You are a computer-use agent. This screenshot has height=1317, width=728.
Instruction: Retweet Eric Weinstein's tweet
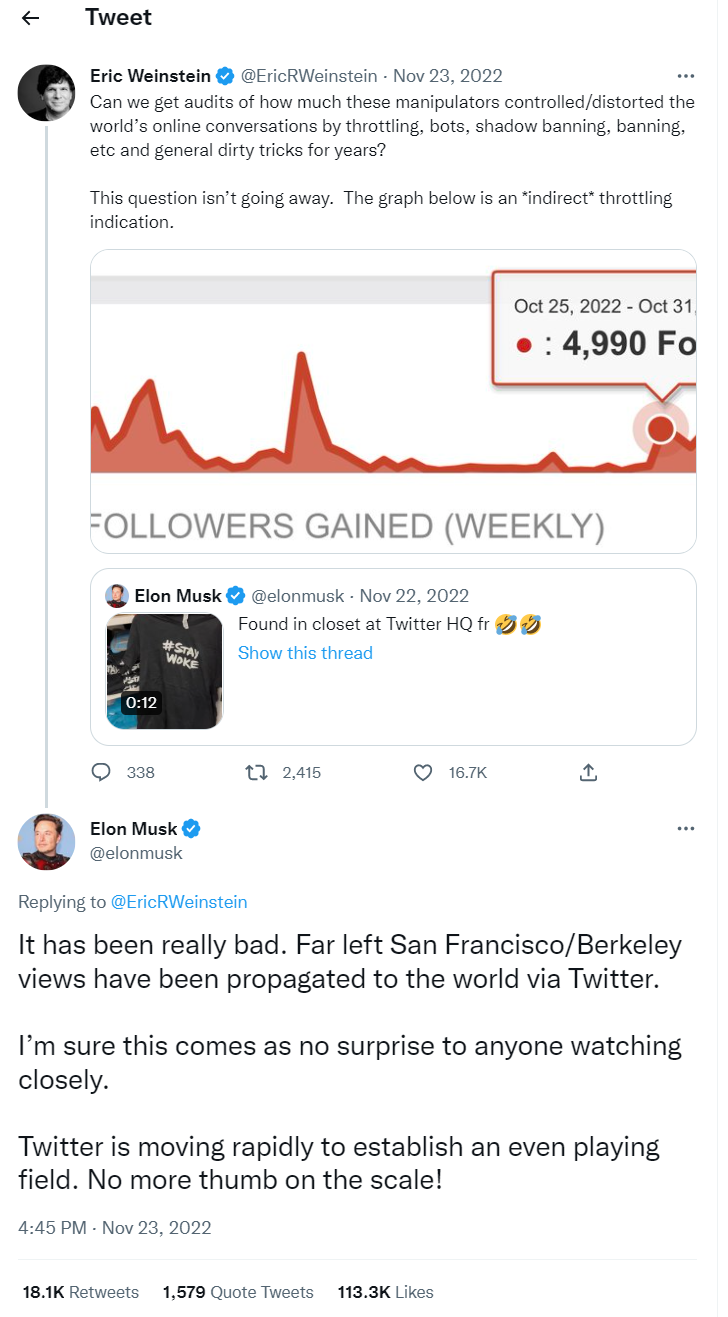(x=257, y=772)
